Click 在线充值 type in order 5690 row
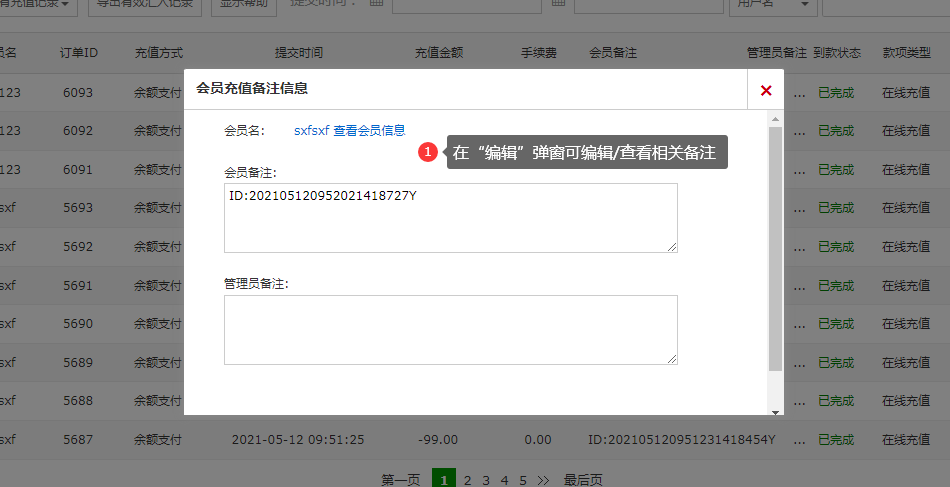Screen dimensions: 950x487 pyautogui.click(x=906, y=323)
